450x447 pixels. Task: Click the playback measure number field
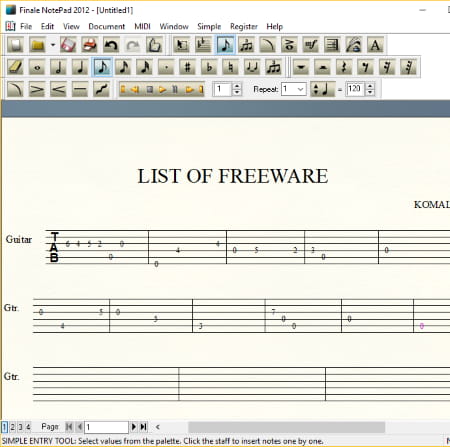(x=222, y=89)
